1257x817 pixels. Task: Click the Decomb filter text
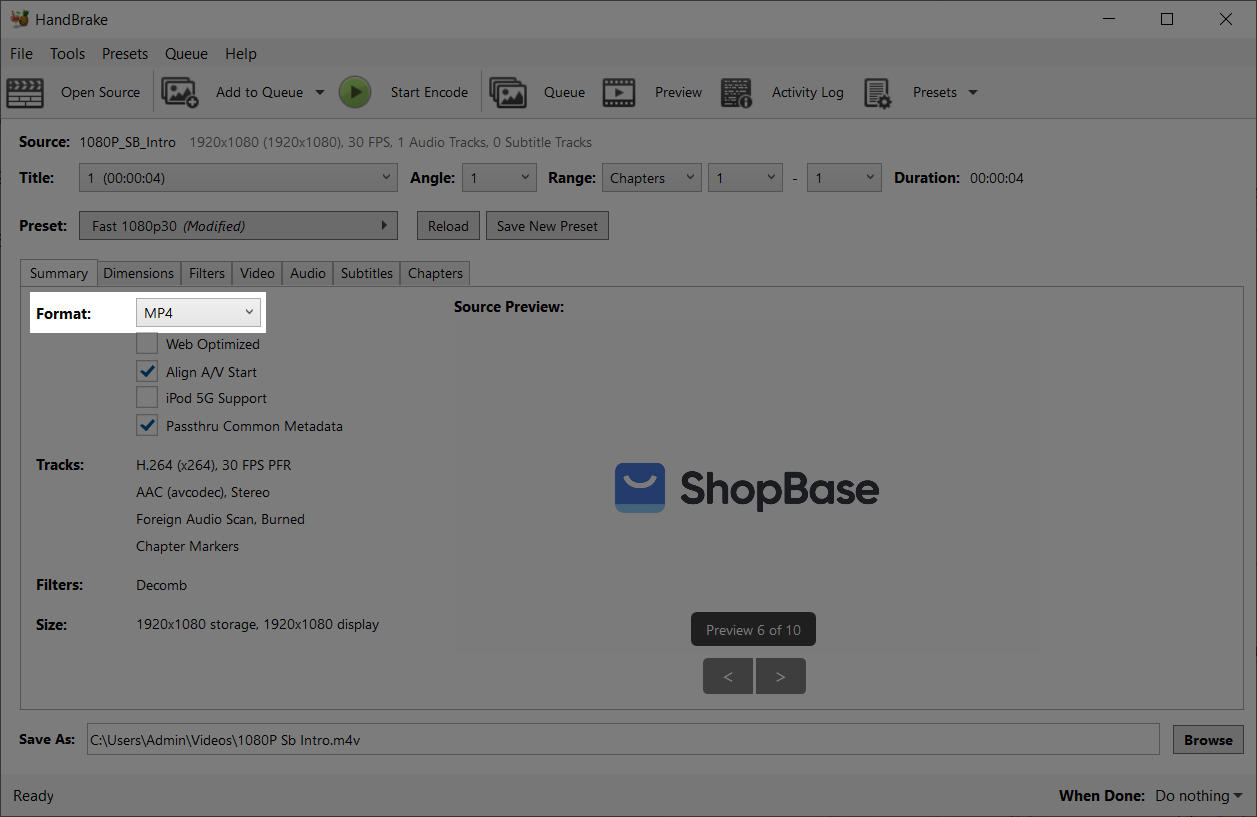pos(161,585)
